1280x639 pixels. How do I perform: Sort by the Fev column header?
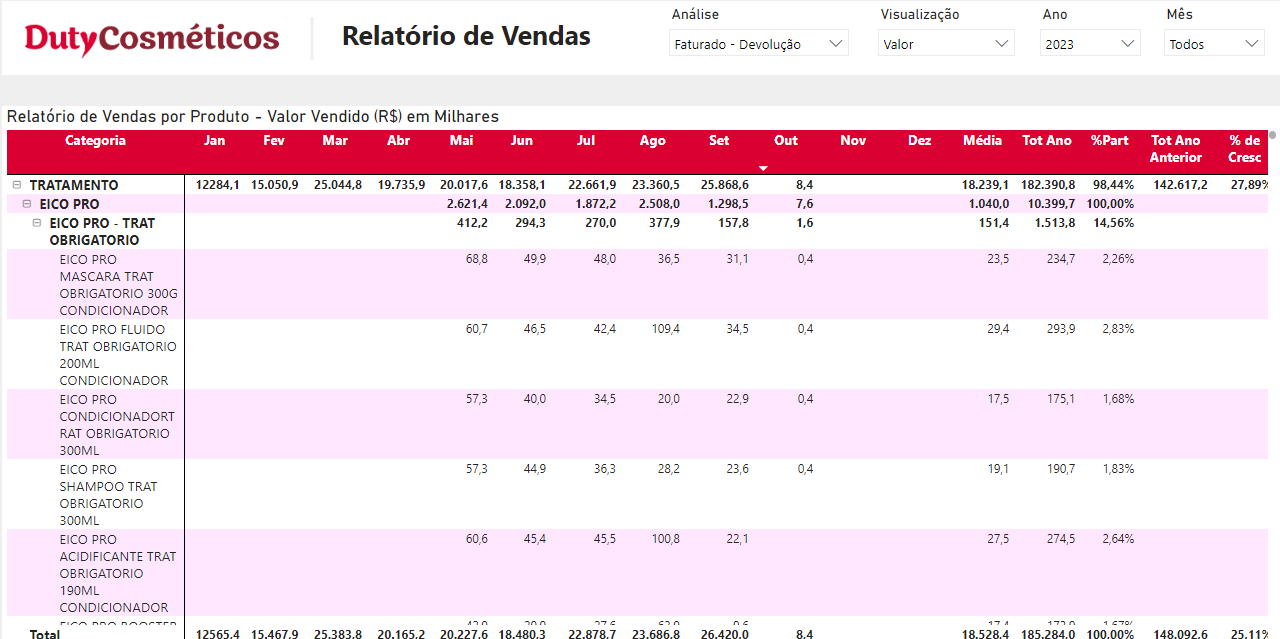(x=274, y=141)
